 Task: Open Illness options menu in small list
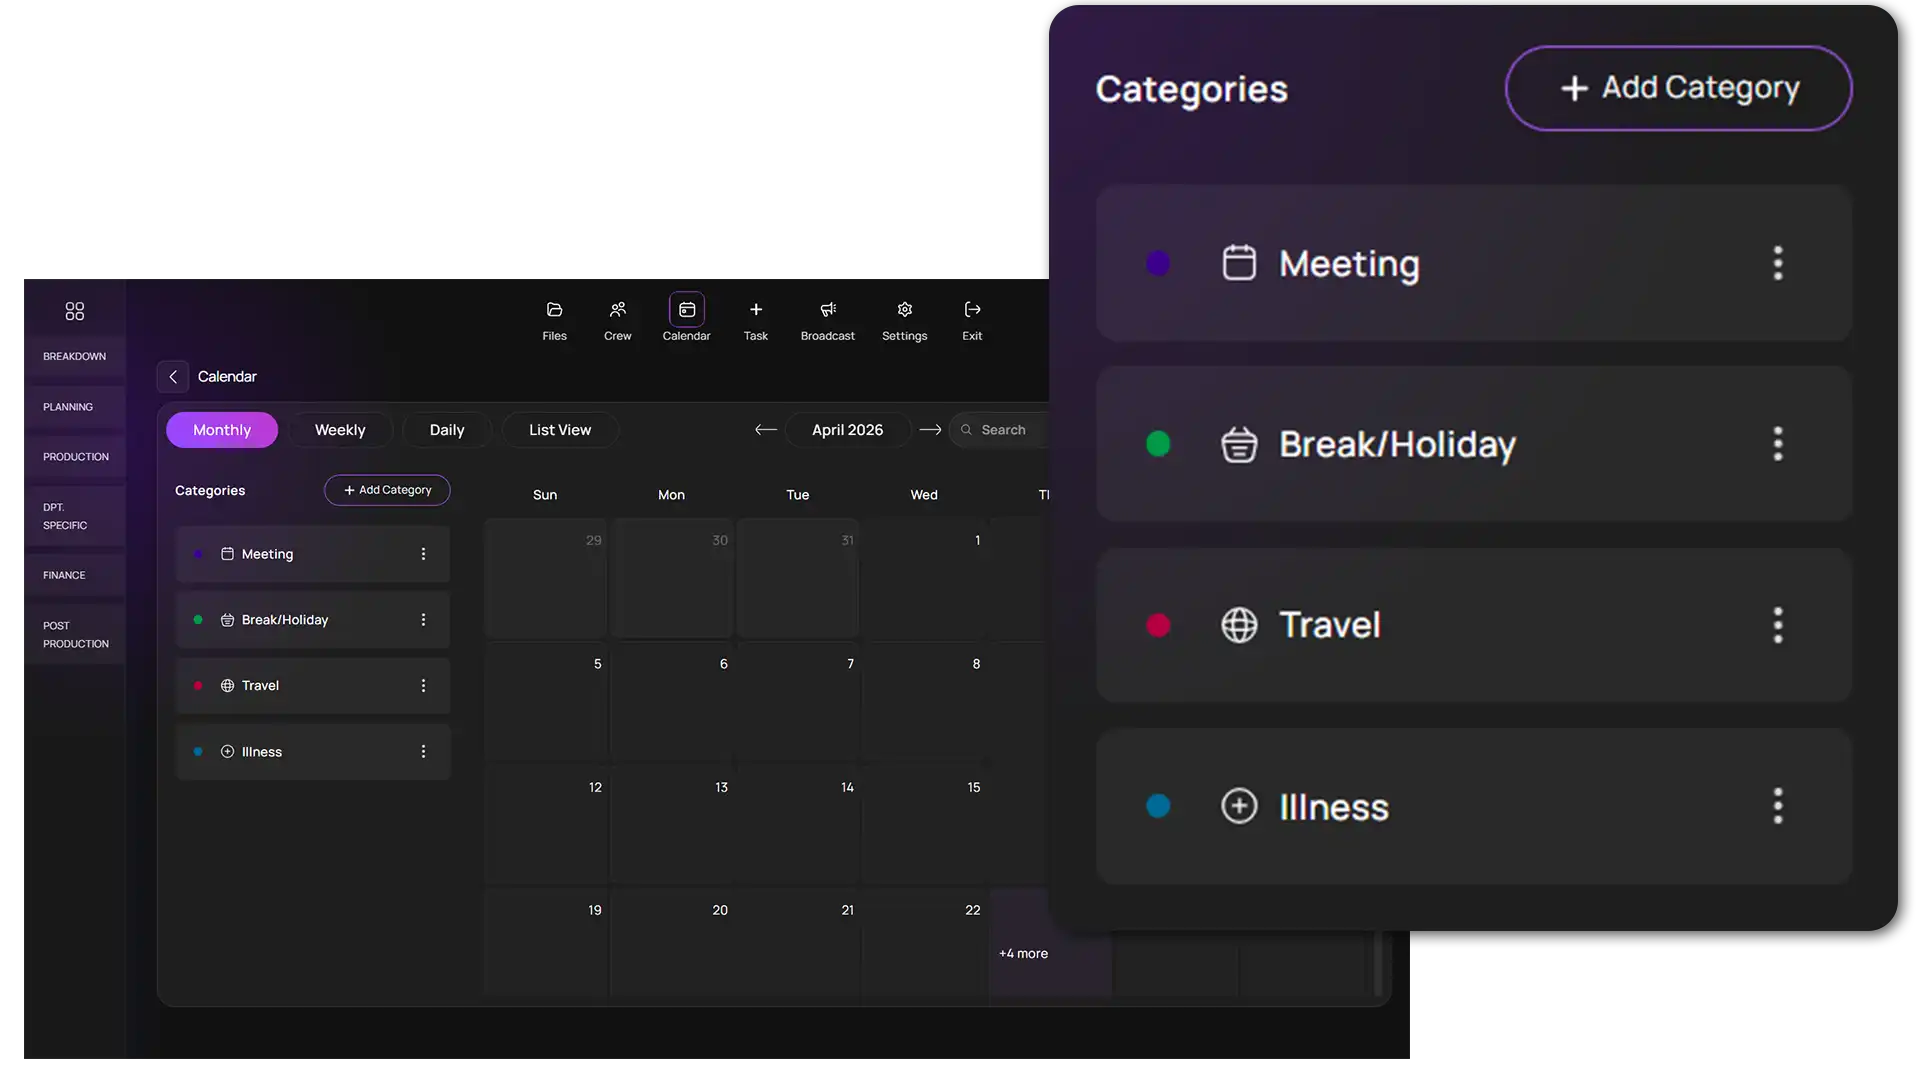coord(423,752)
